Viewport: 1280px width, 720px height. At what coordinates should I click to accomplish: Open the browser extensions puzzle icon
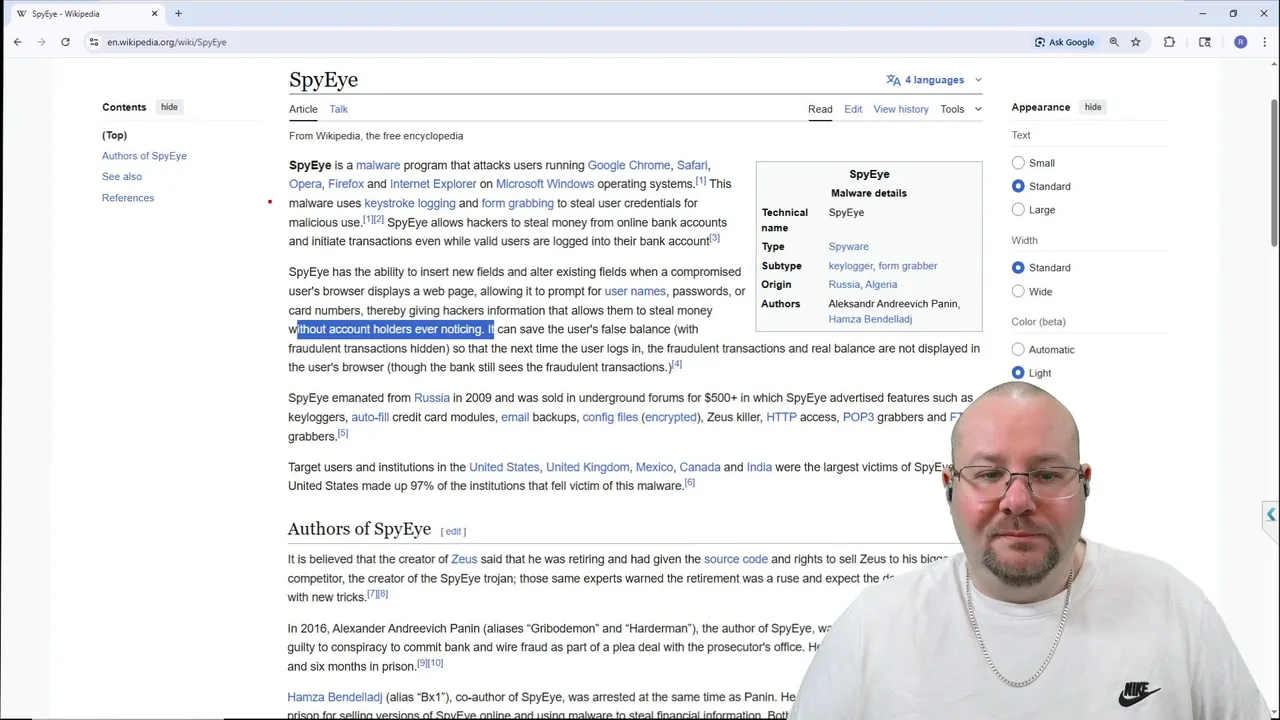click(1169, 42)
